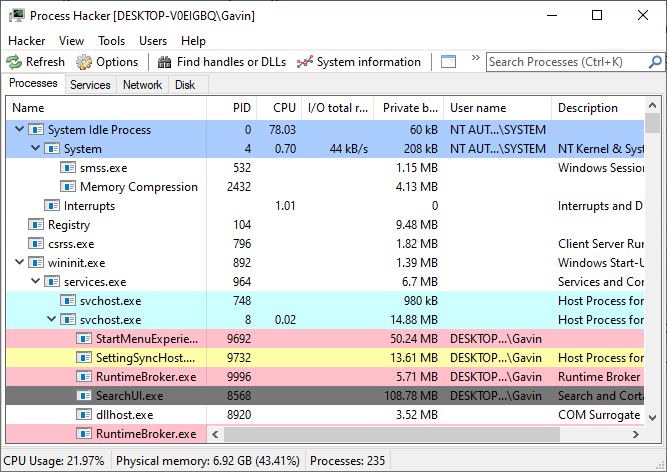Click the Process Hacker title bar icon

17,16
